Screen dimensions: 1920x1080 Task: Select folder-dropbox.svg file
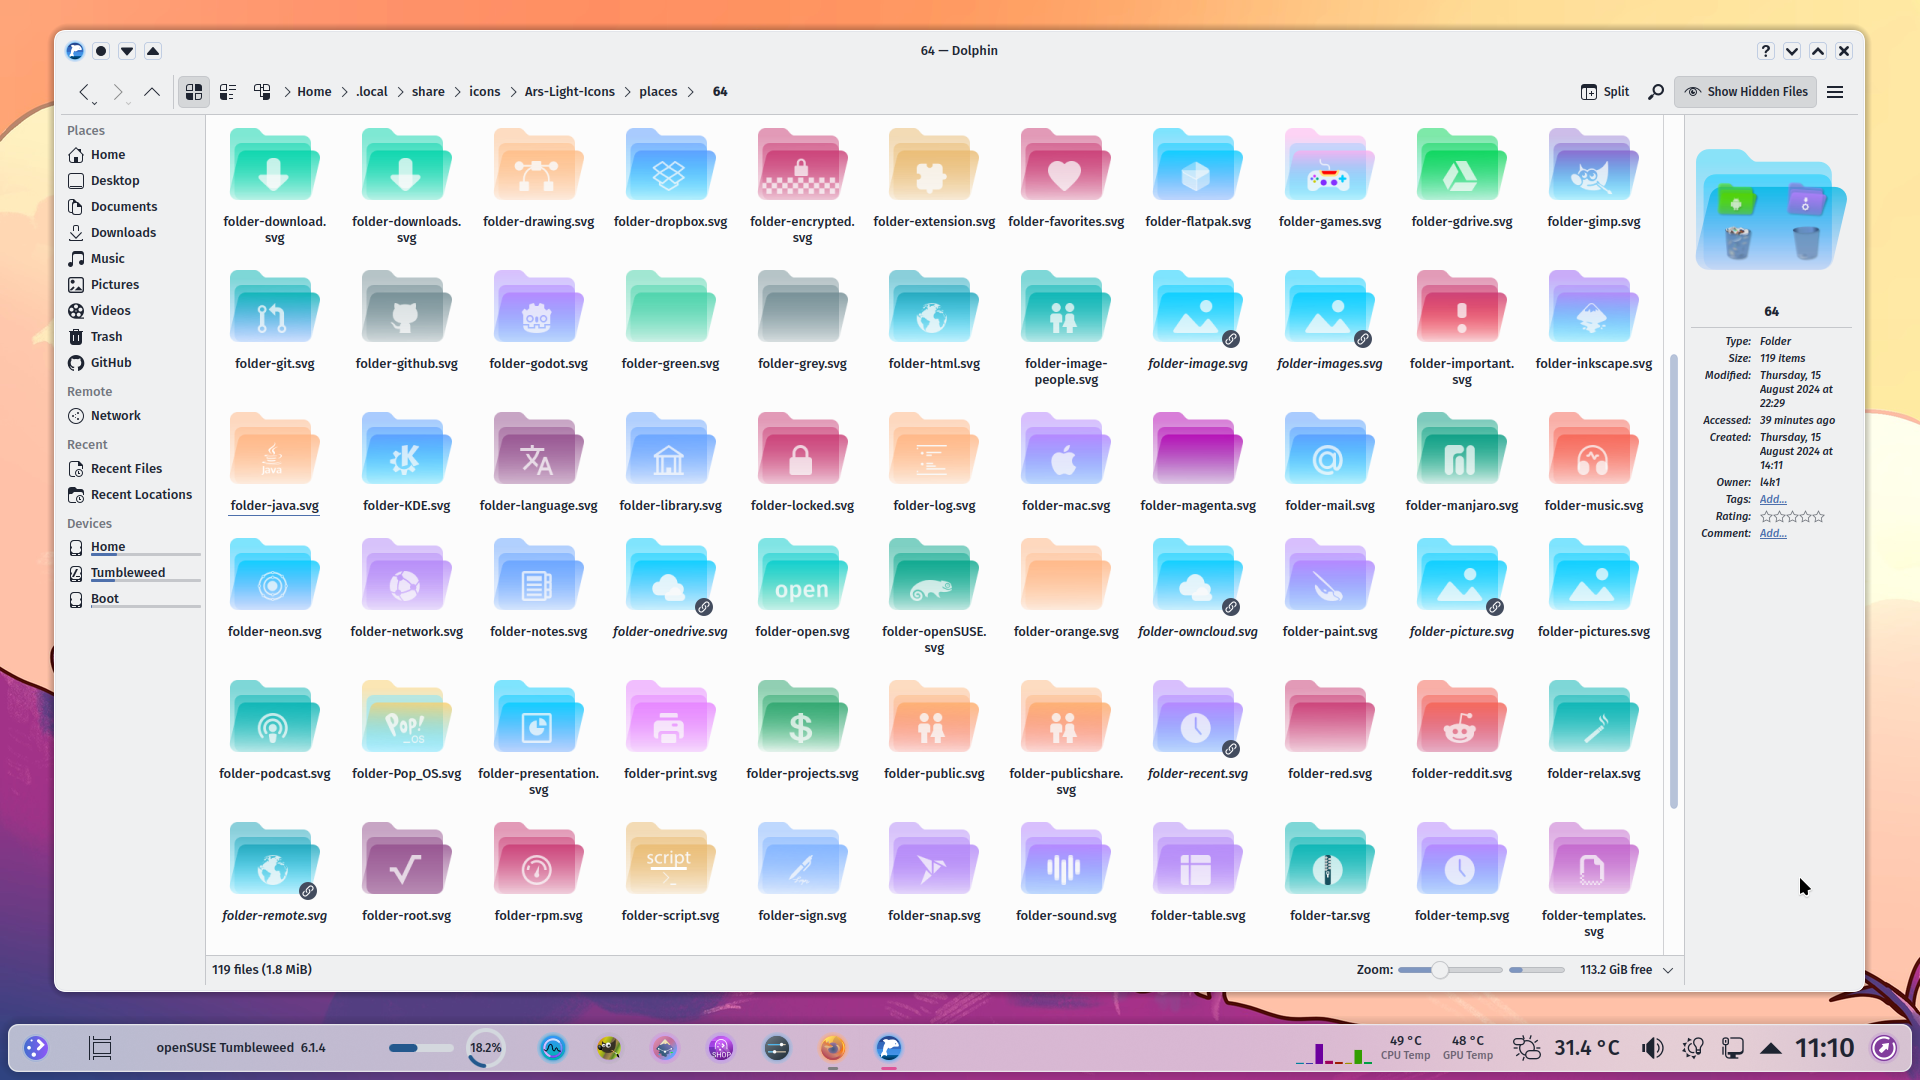(670, 180)
